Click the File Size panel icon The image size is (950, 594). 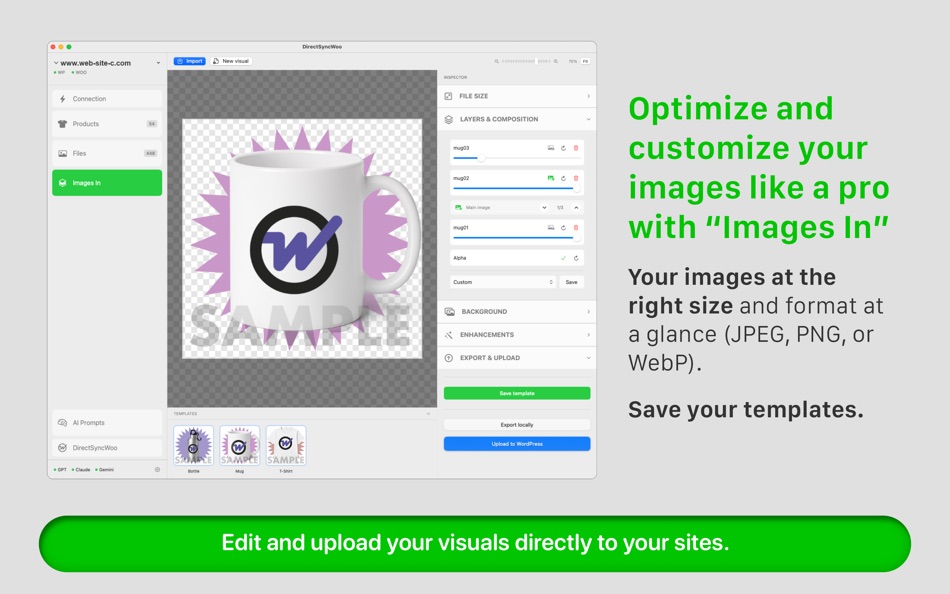point(449,96)
